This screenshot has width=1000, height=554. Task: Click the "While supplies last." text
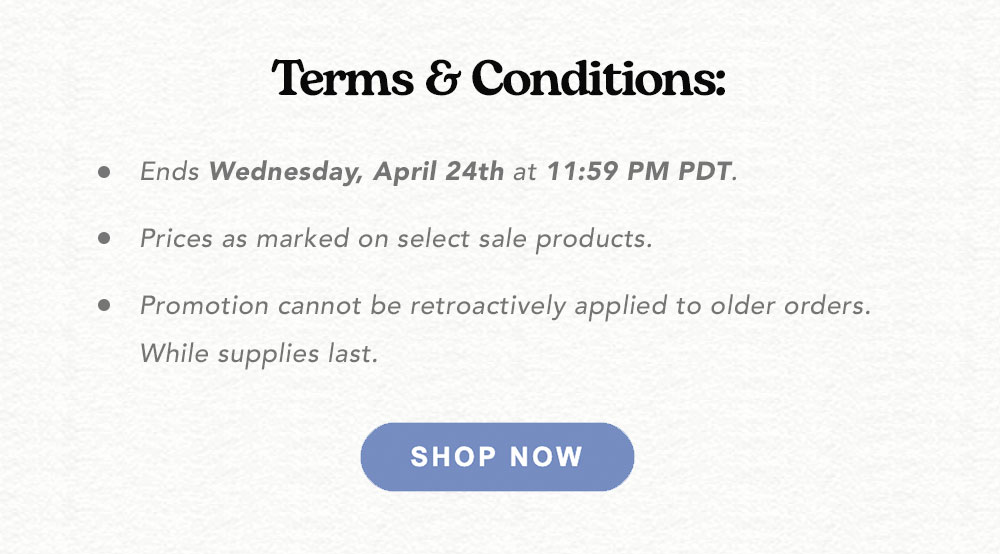pos(259,354)
